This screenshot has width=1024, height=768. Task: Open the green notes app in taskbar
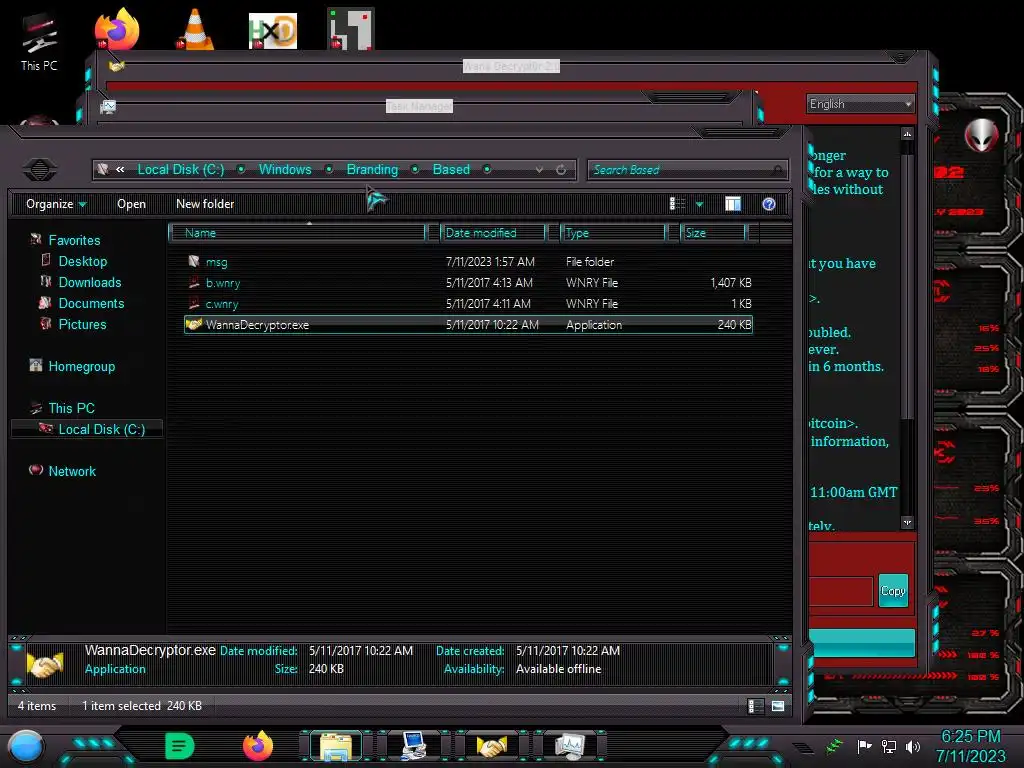[180, 746]
